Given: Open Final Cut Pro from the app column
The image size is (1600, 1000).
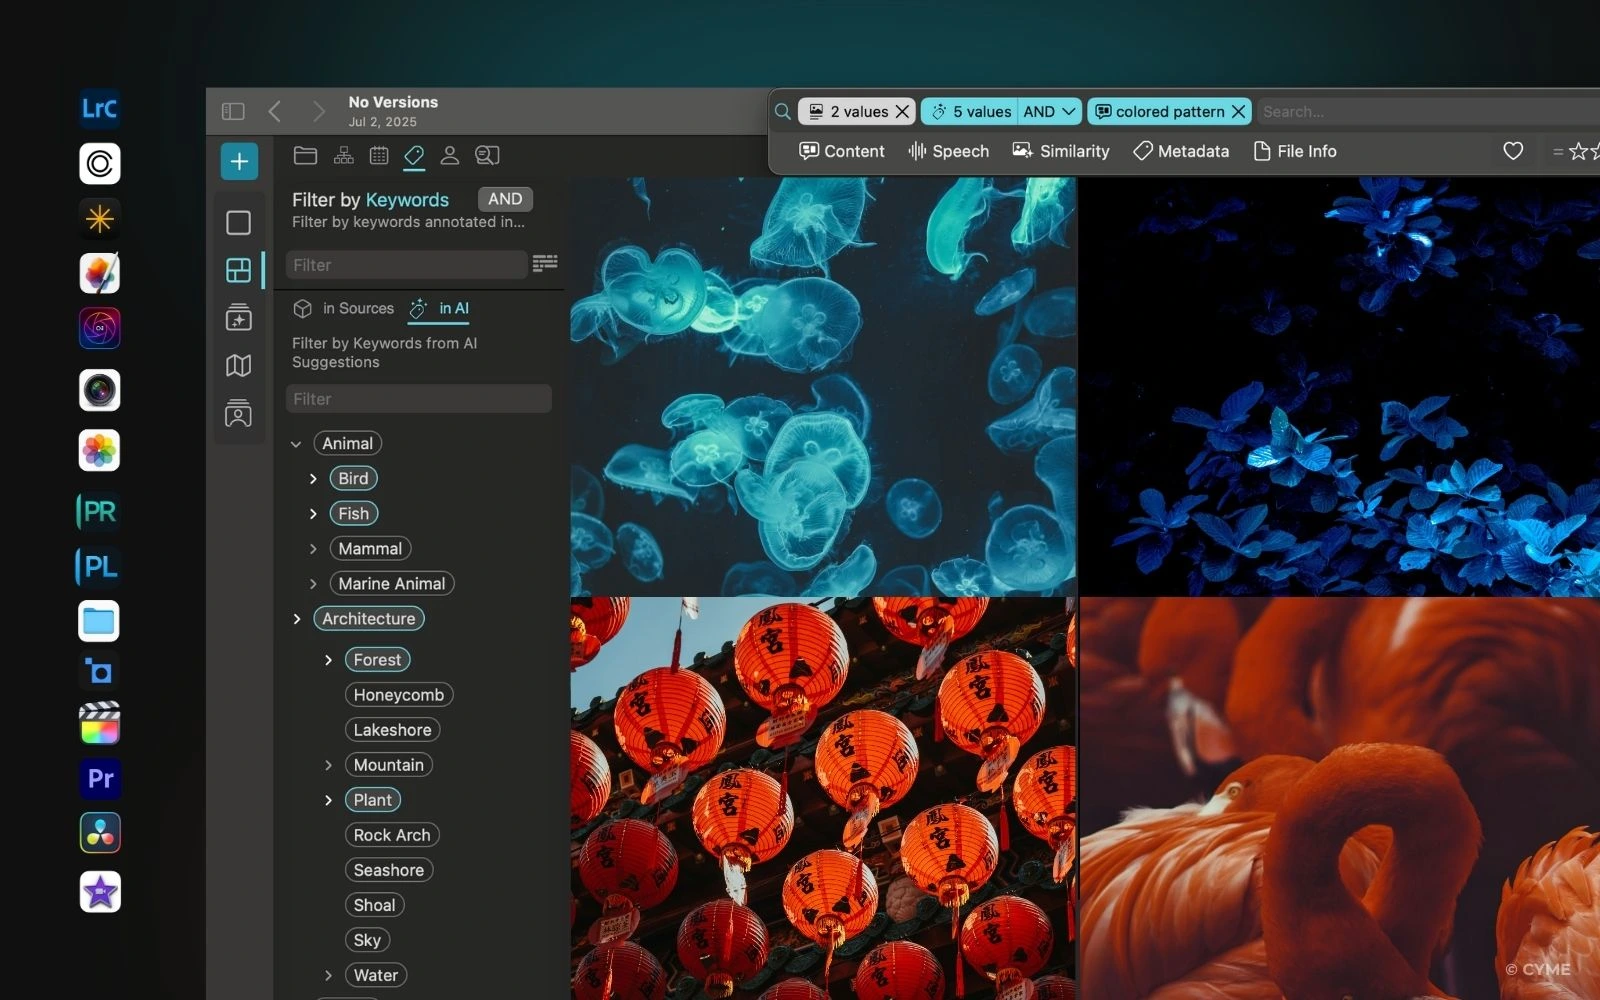Looking at the screenshot, I should tap(100, 723).
